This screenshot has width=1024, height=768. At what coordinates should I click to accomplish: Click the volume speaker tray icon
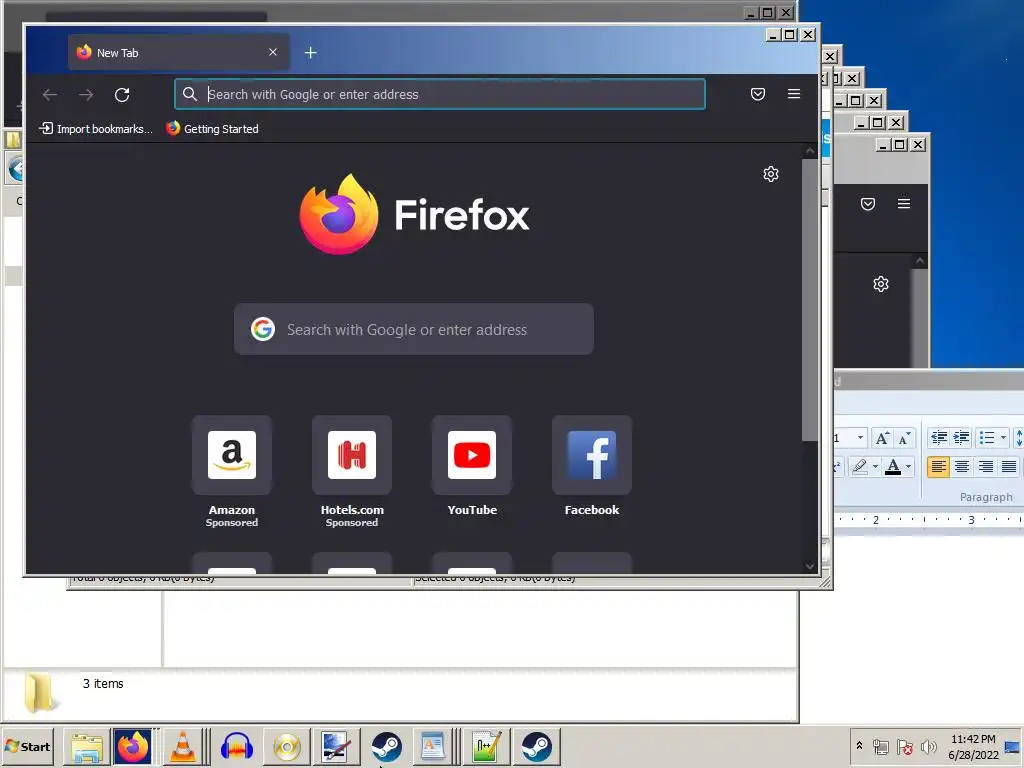click(x=928, y=746)
